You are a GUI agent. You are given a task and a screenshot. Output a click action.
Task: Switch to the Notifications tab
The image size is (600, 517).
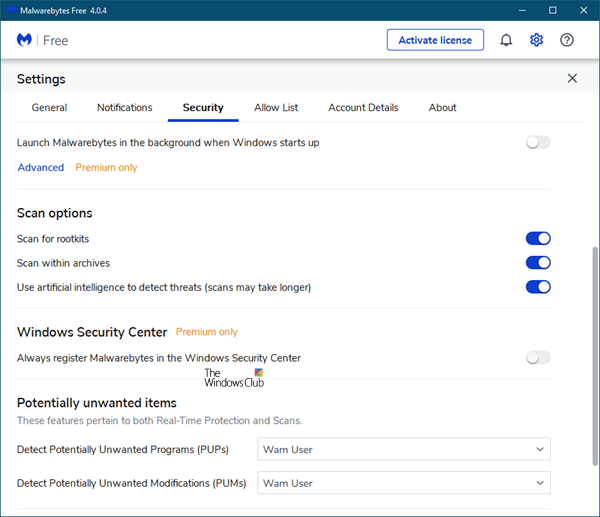tap(125, 108)
